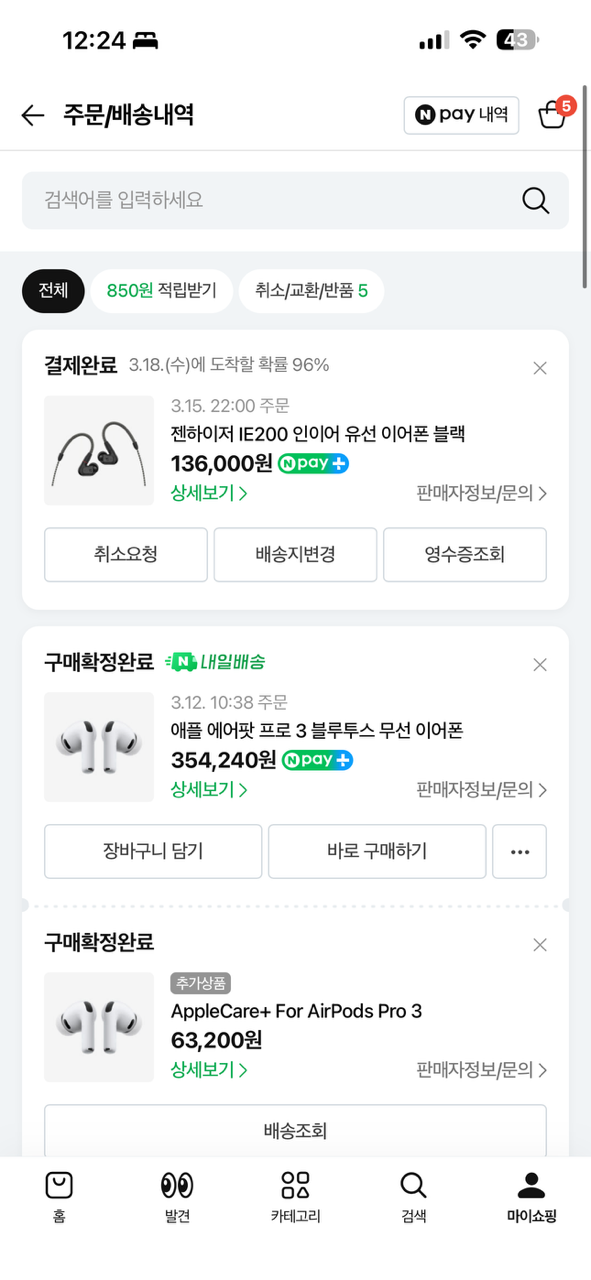The height and width of the screenshot is (1280, 591).
Task: Open 마이쇼핑 profile icon
Action: click(x=531, y=1198)
